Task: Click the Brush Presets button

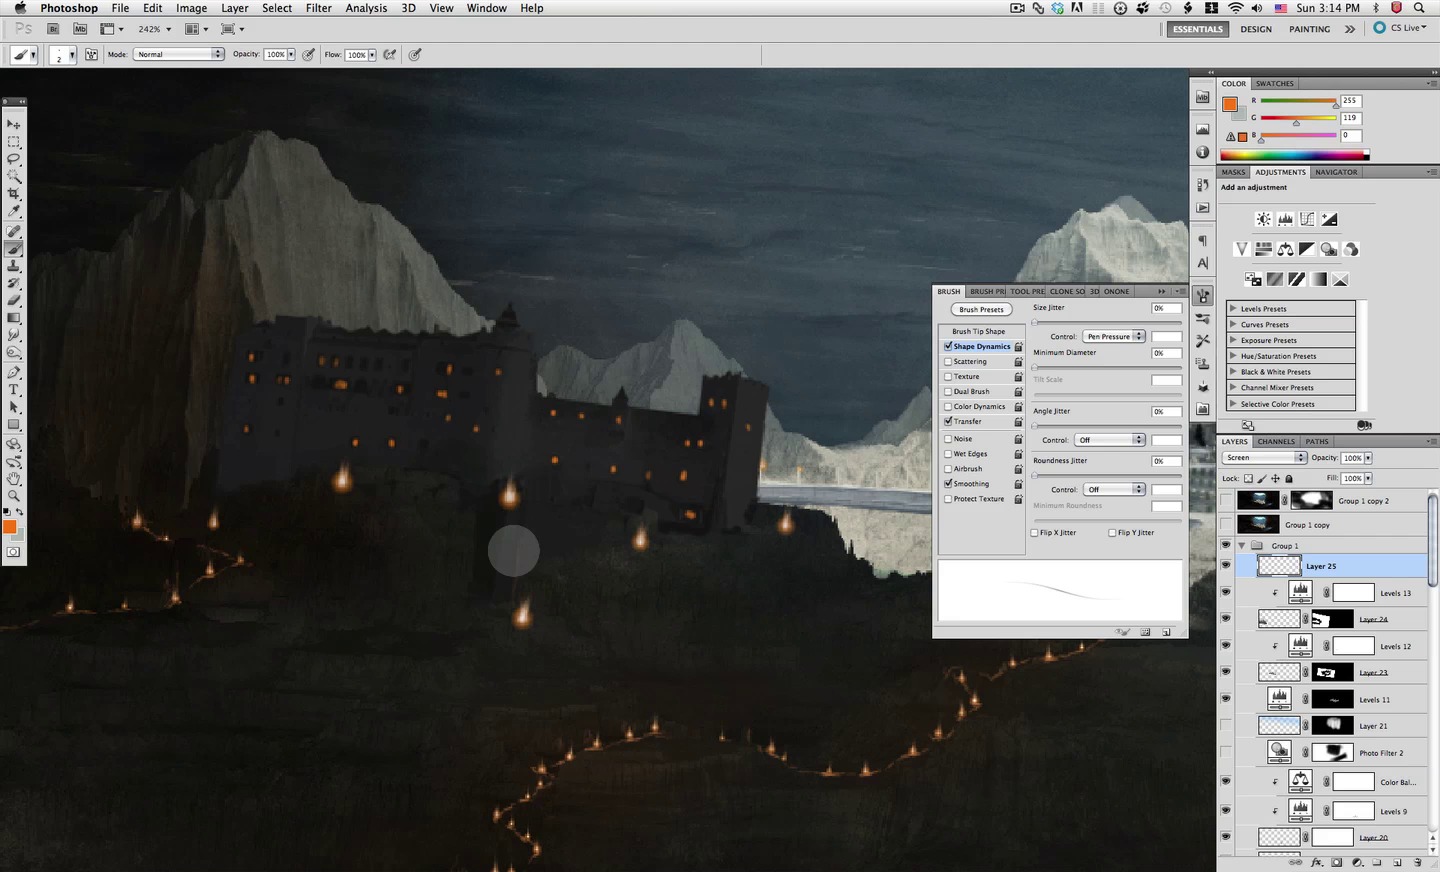Action: (x=981, y=310)
